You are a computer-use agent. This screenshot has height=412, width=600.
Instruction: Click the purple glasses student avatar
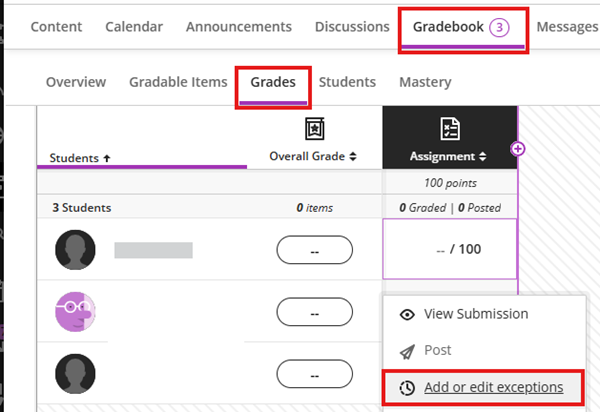pyautogui.click(x=75, y=312)
